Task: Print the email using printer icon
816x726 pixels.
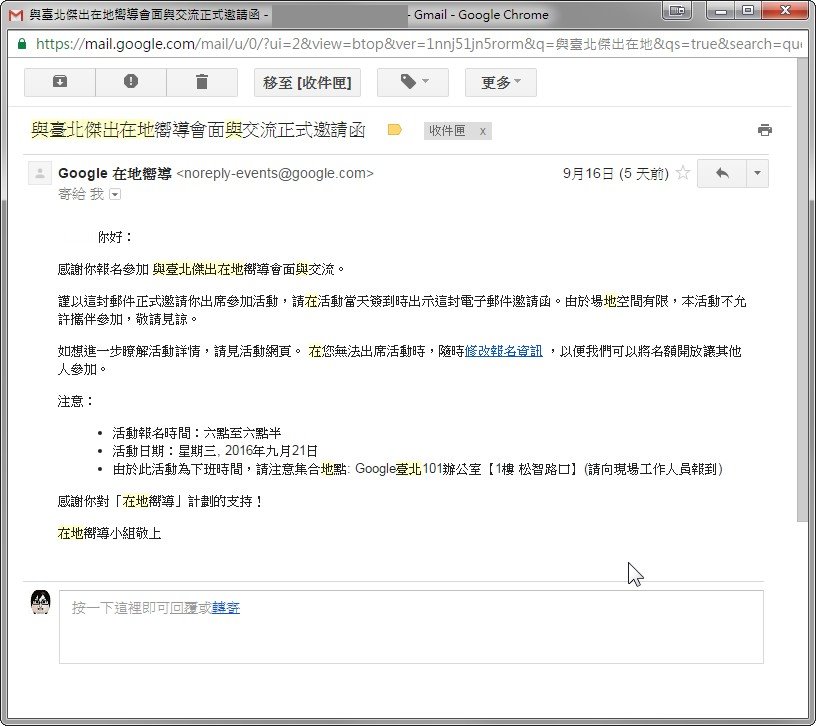Action: tap(765, 130)
